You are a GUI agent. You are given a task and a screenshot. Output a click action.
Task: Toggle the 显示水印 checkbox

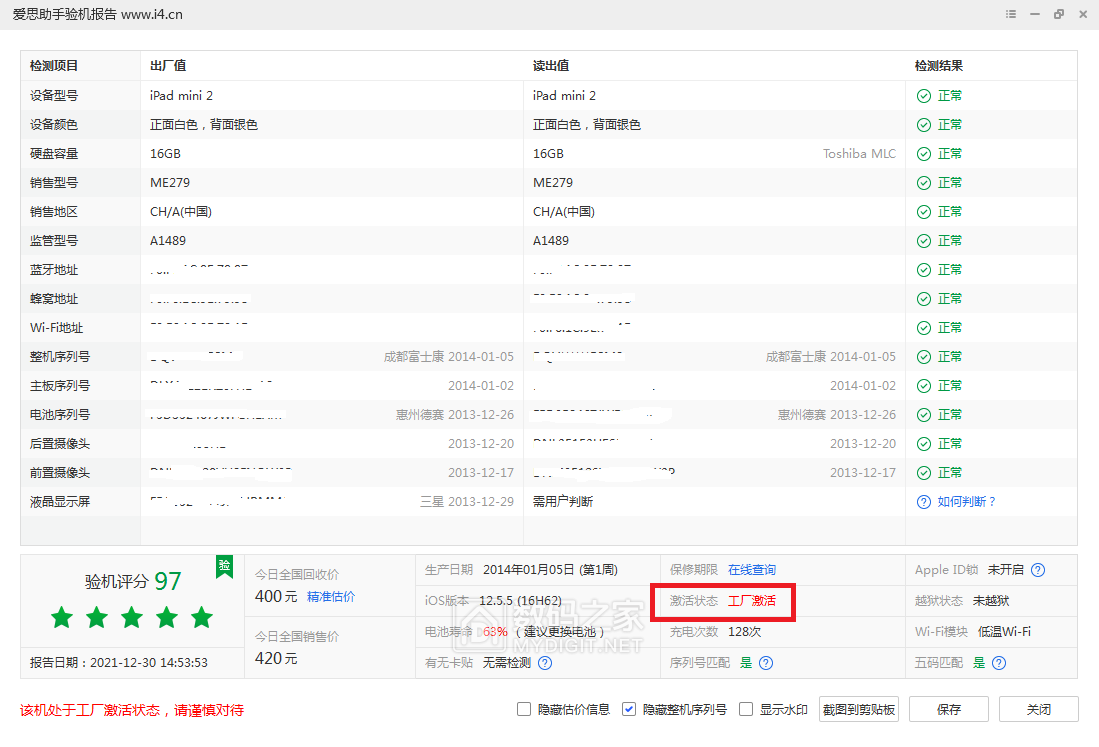[x=745, y=710]
